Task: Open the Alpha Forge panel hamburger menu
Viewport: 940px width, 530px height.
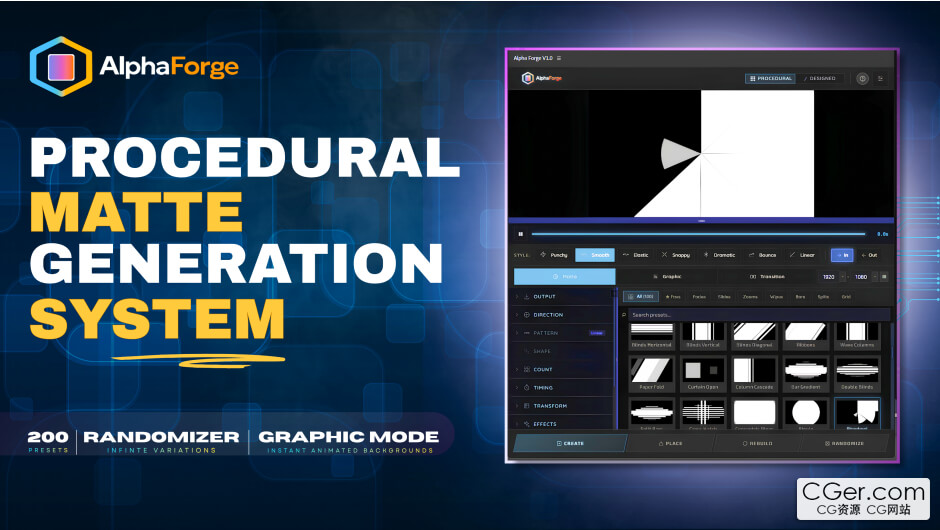Action: 559,58
